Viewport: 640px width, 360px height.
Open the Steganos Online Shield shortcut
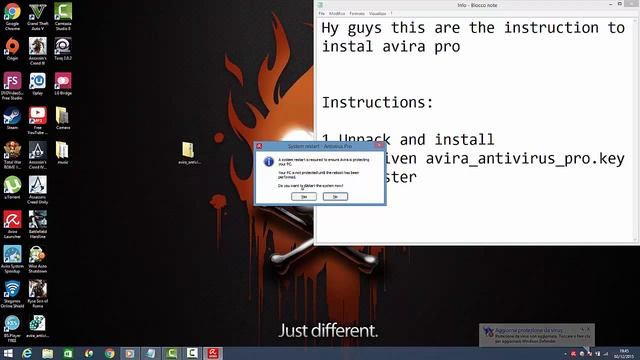click(12, 294)
